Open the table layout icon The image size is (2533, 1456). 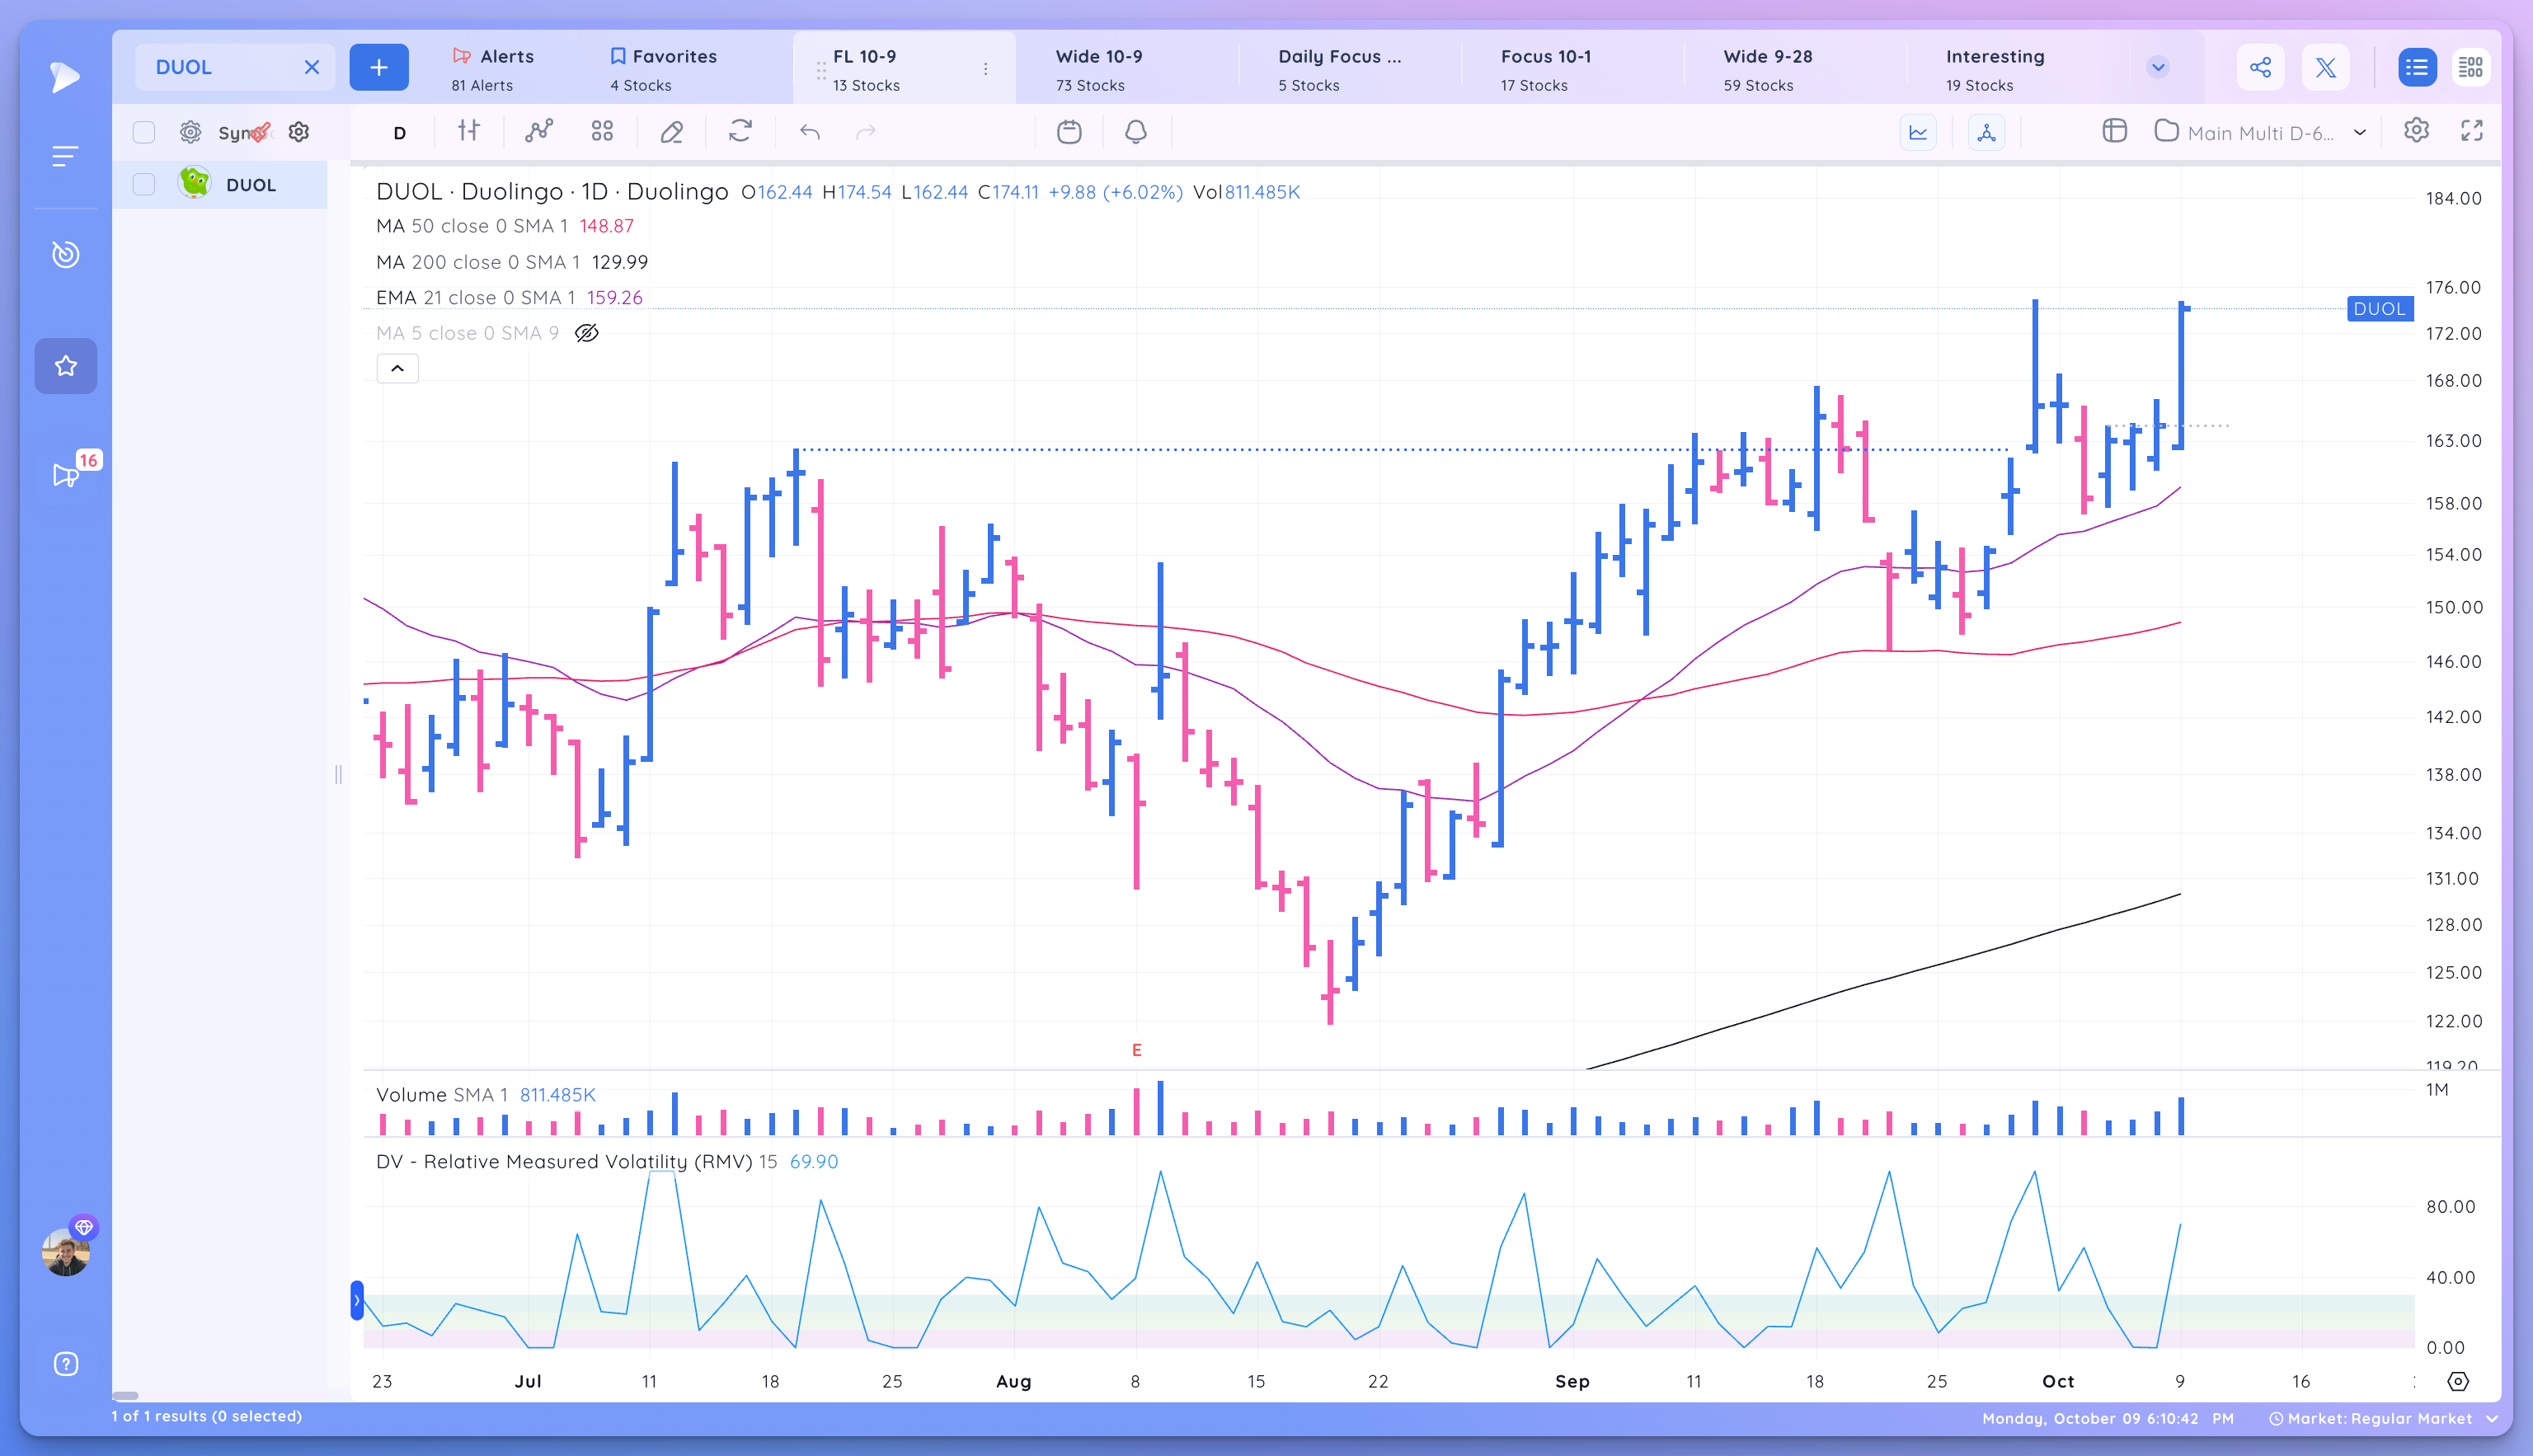click(x=2114, y=131)
